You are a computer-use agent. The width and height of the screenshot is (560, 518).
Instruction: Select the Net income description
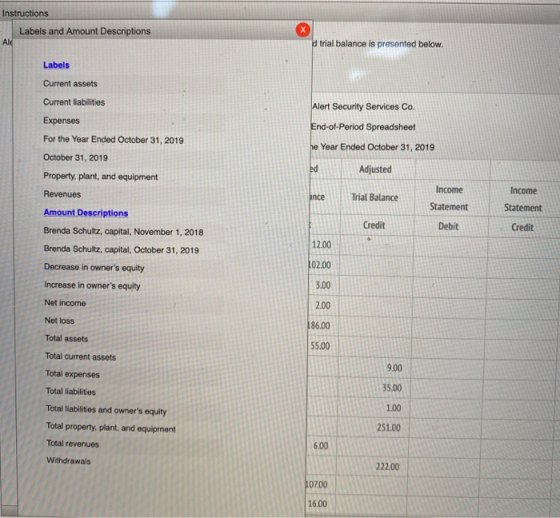click(65, 303)
